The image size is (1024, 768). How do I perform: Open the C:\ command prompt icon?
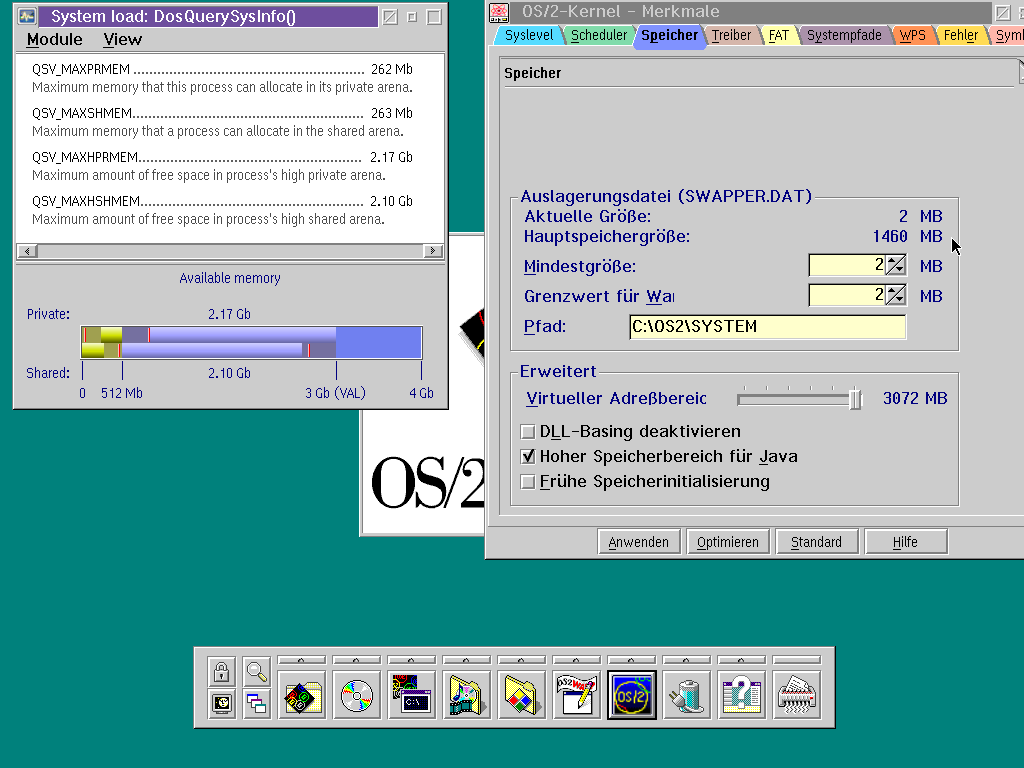pyautogui.click(x=411, y=696)
